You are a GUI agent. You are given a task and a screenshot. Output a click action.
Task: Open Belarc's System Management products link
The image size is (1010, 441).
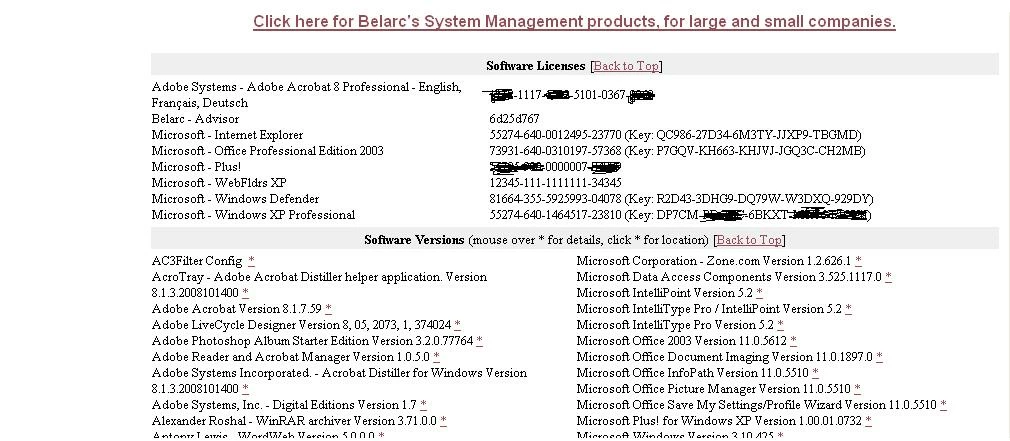[574, 21]
